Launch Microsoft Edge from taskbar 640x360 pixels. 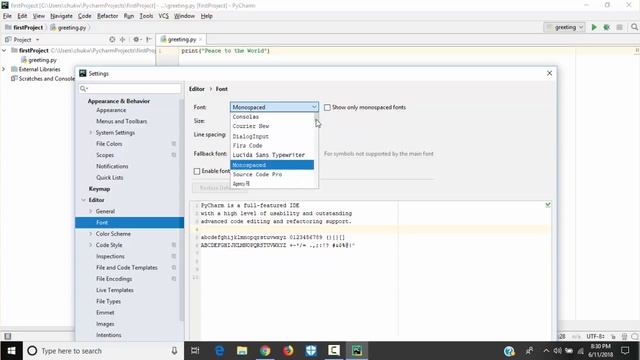[219, 351]
